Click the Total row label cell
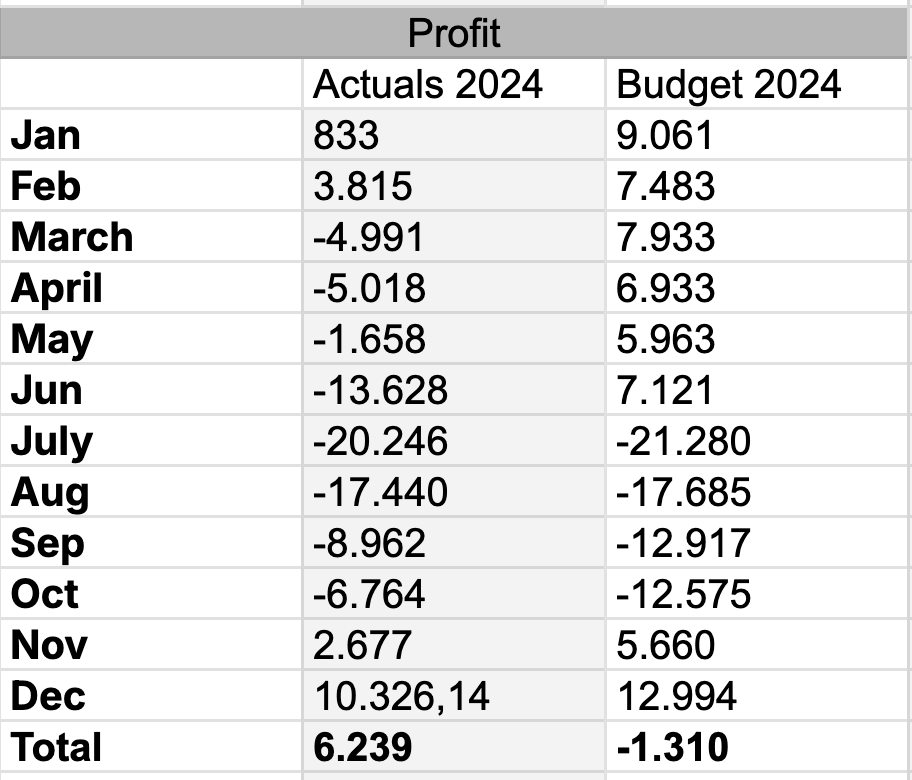Viewport: 912px width, 780px height. coord(150,747)
